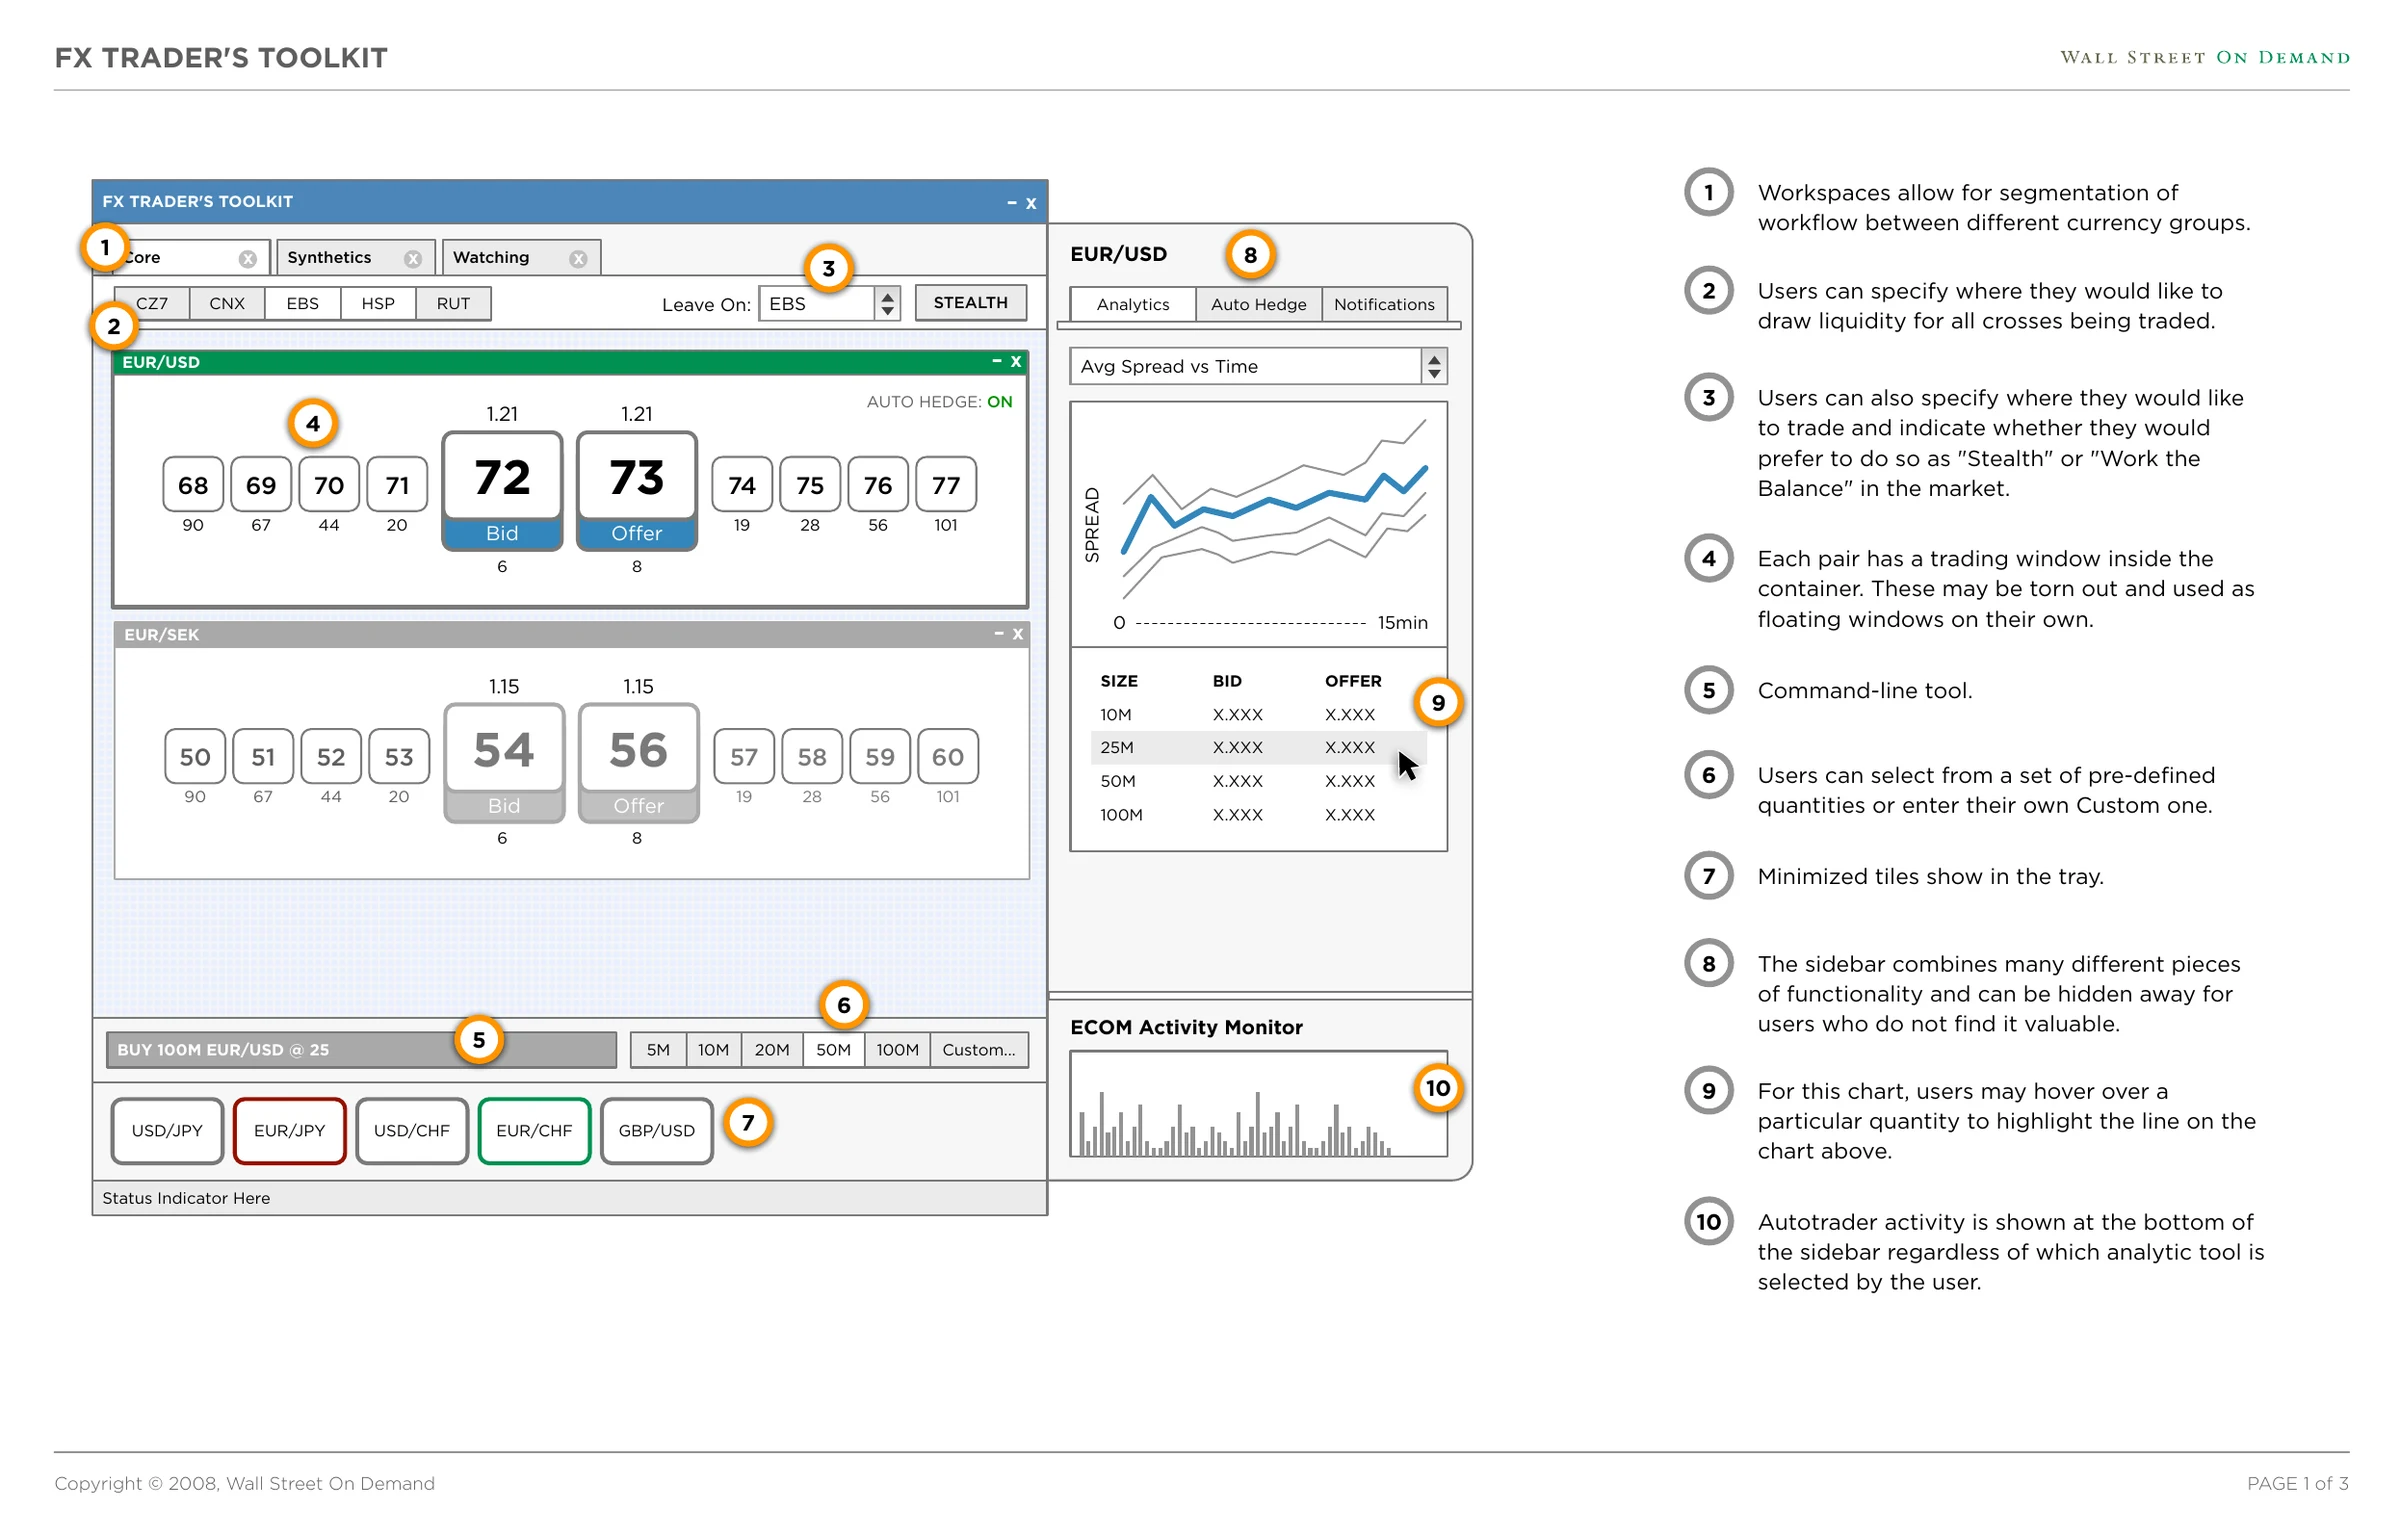Click the EUR/USD 72 Bid button
The image size is (2400, 1535).
[502, 491]
